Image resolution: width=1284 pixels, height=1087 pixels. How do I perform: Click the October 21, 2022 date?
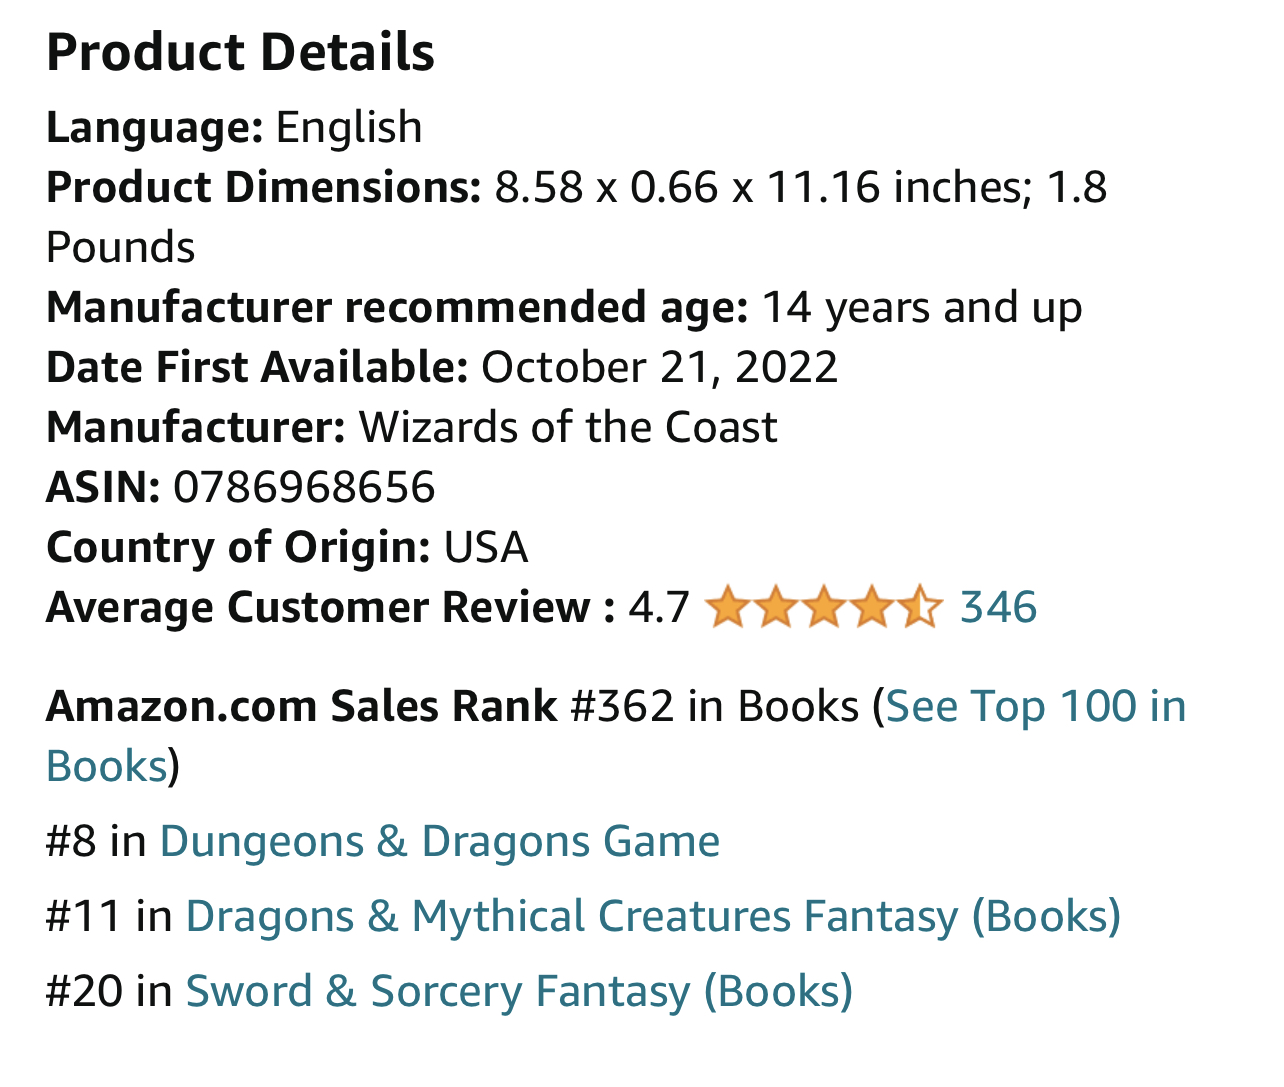coord(659,368)
